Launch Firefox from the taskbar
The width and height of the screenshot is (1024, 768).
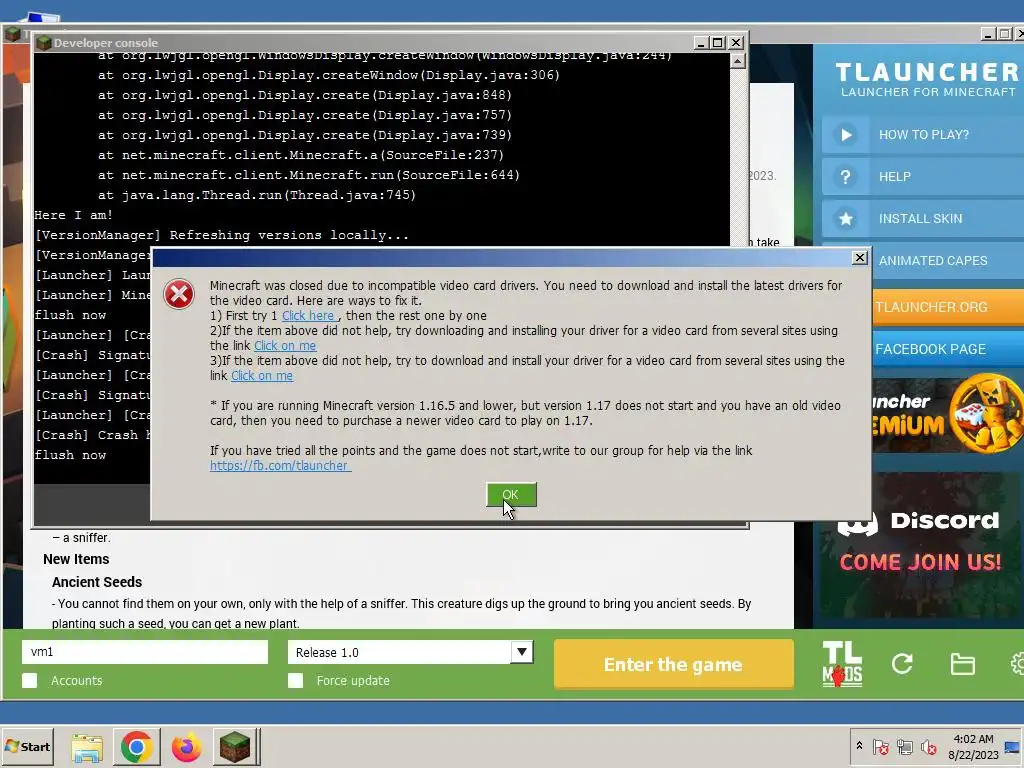click(186, 747)
